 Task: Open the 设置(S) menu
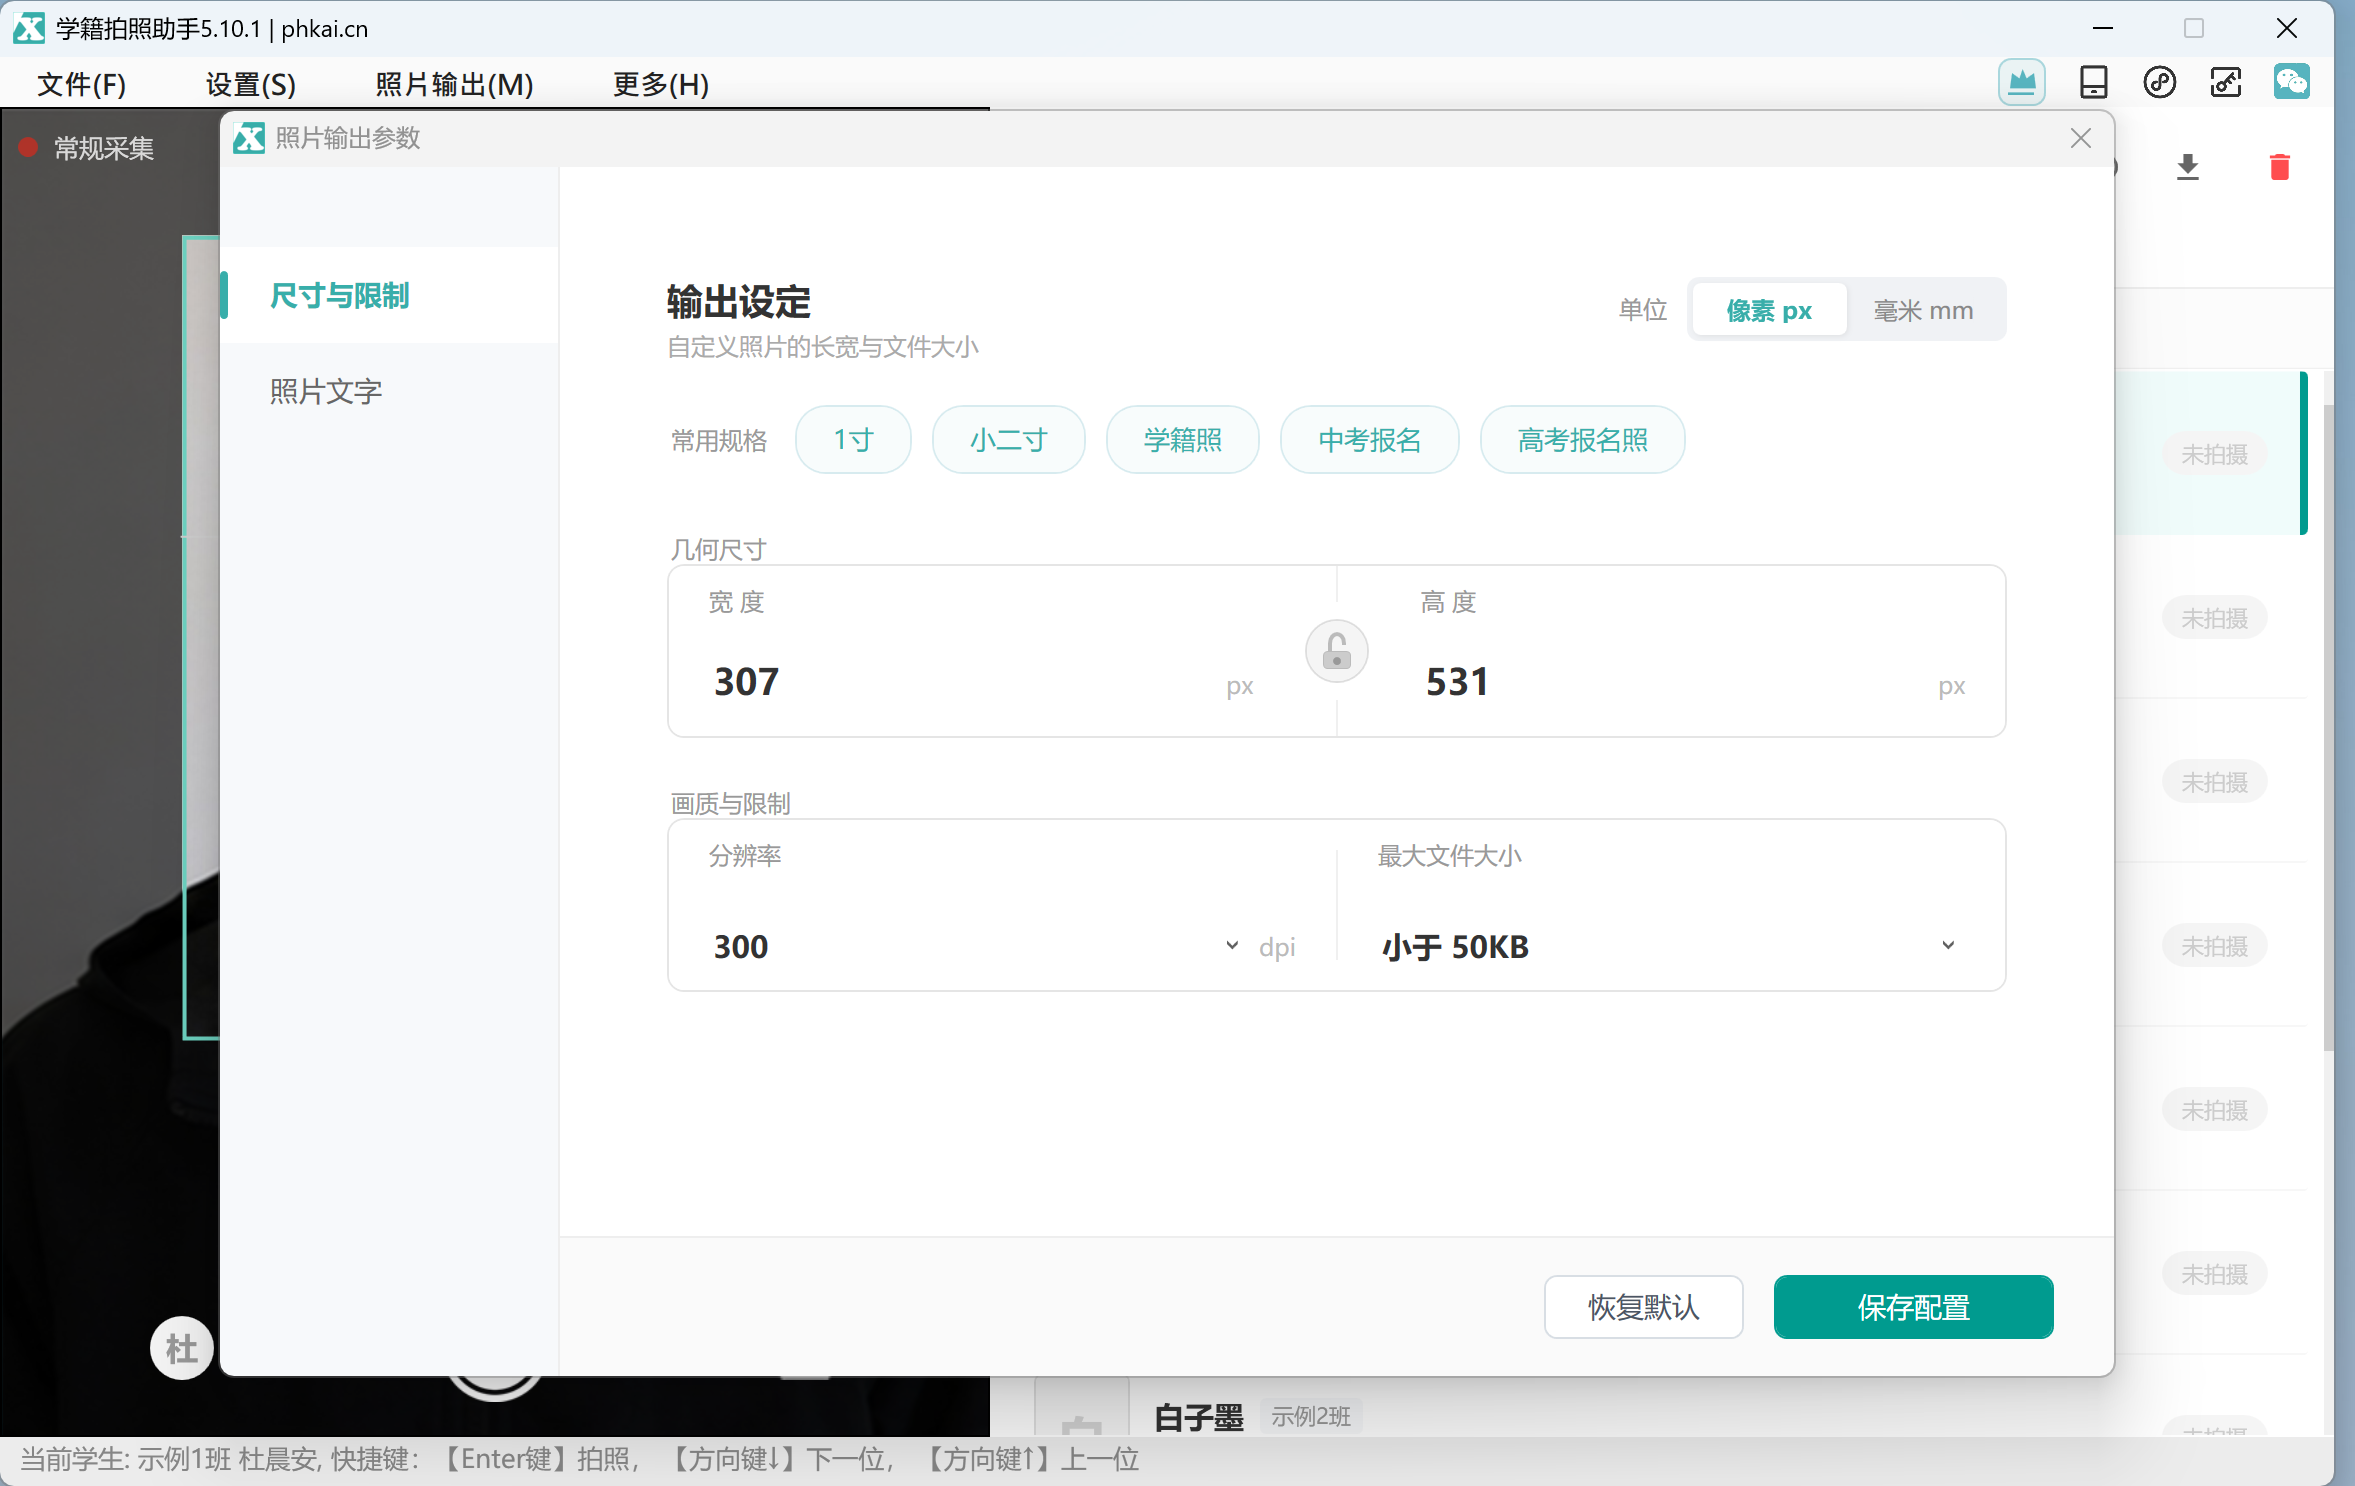click(x=250, y=84)
